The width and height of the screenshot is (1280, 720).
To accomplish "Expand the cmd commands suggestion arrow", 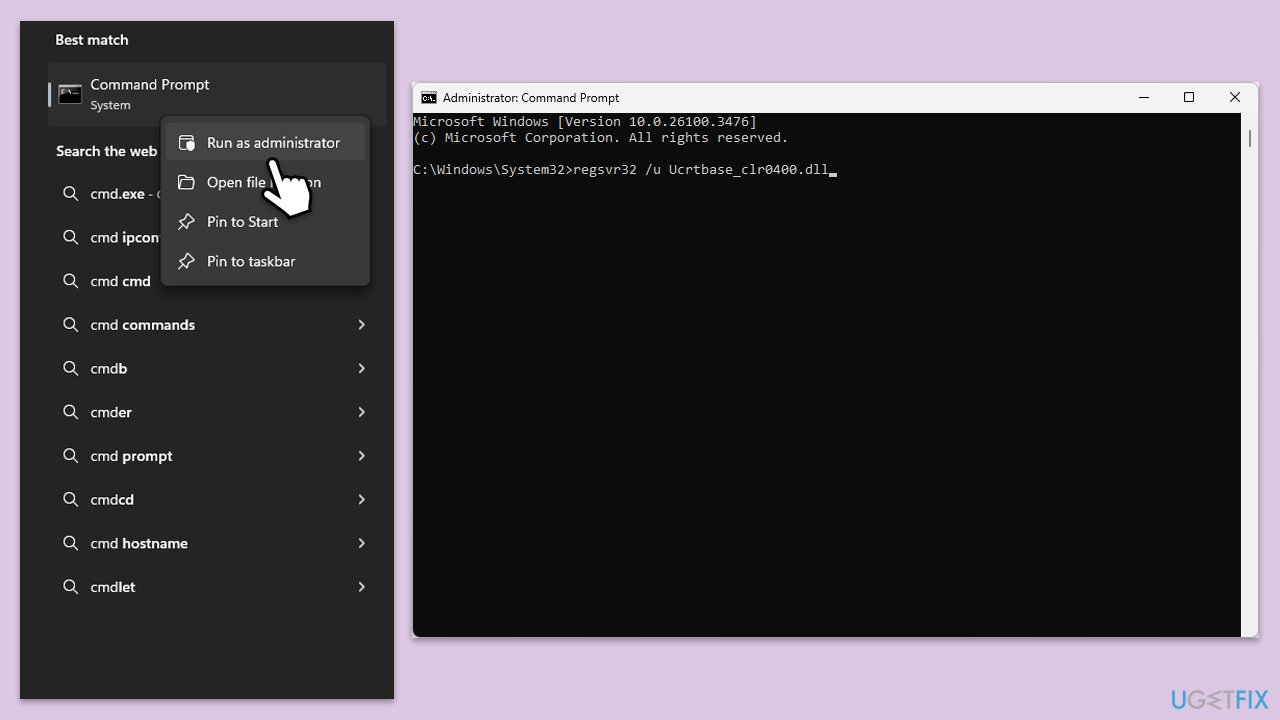I will click(361, 325).
